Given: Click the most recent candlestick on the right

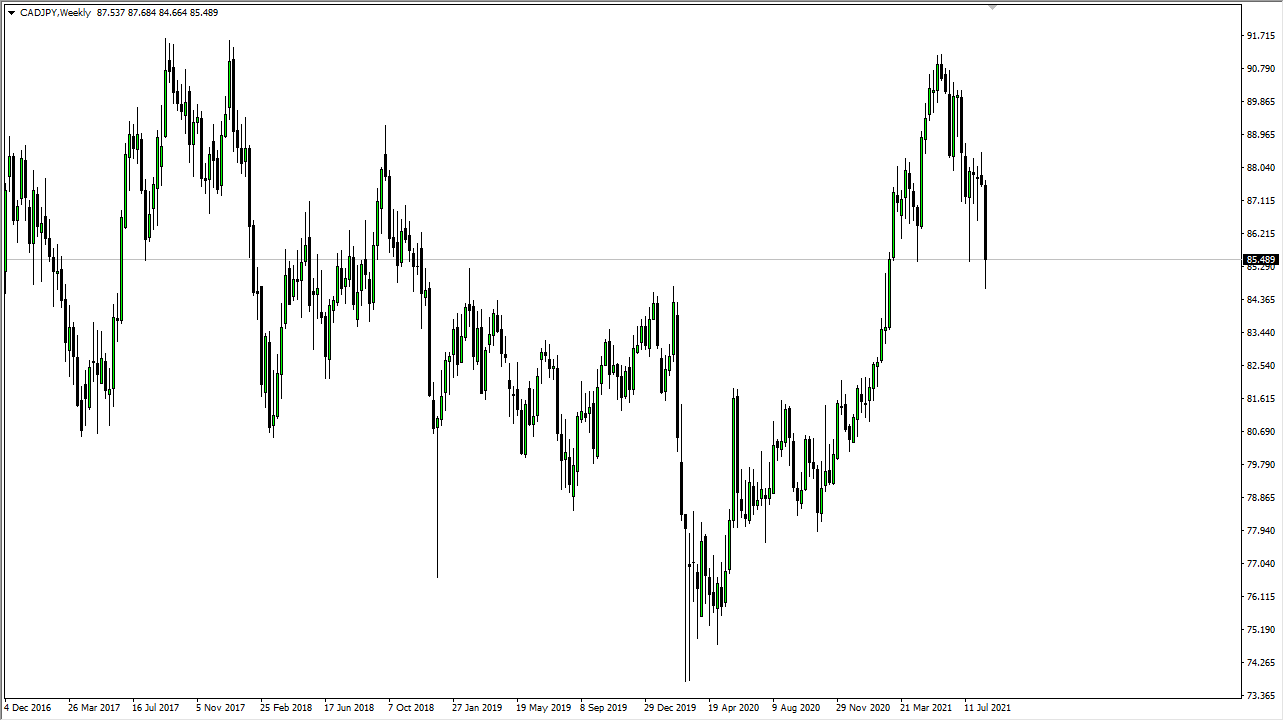Looking at the screenshot, I should (986, 220).
